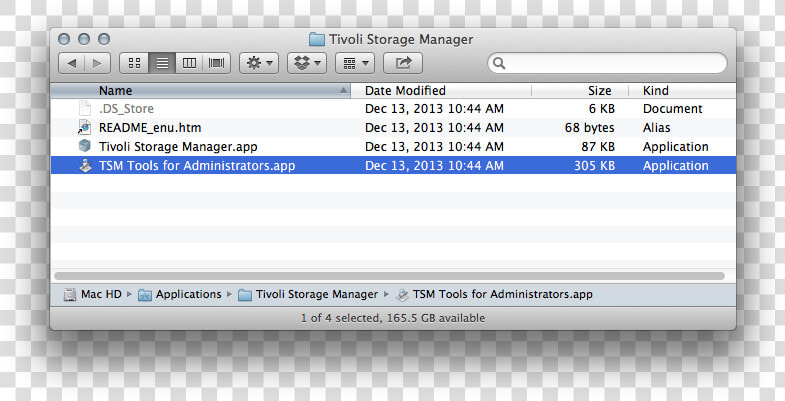Click the .DS_Store date modified cell
The image size is (785, 401).
point(434,109)
